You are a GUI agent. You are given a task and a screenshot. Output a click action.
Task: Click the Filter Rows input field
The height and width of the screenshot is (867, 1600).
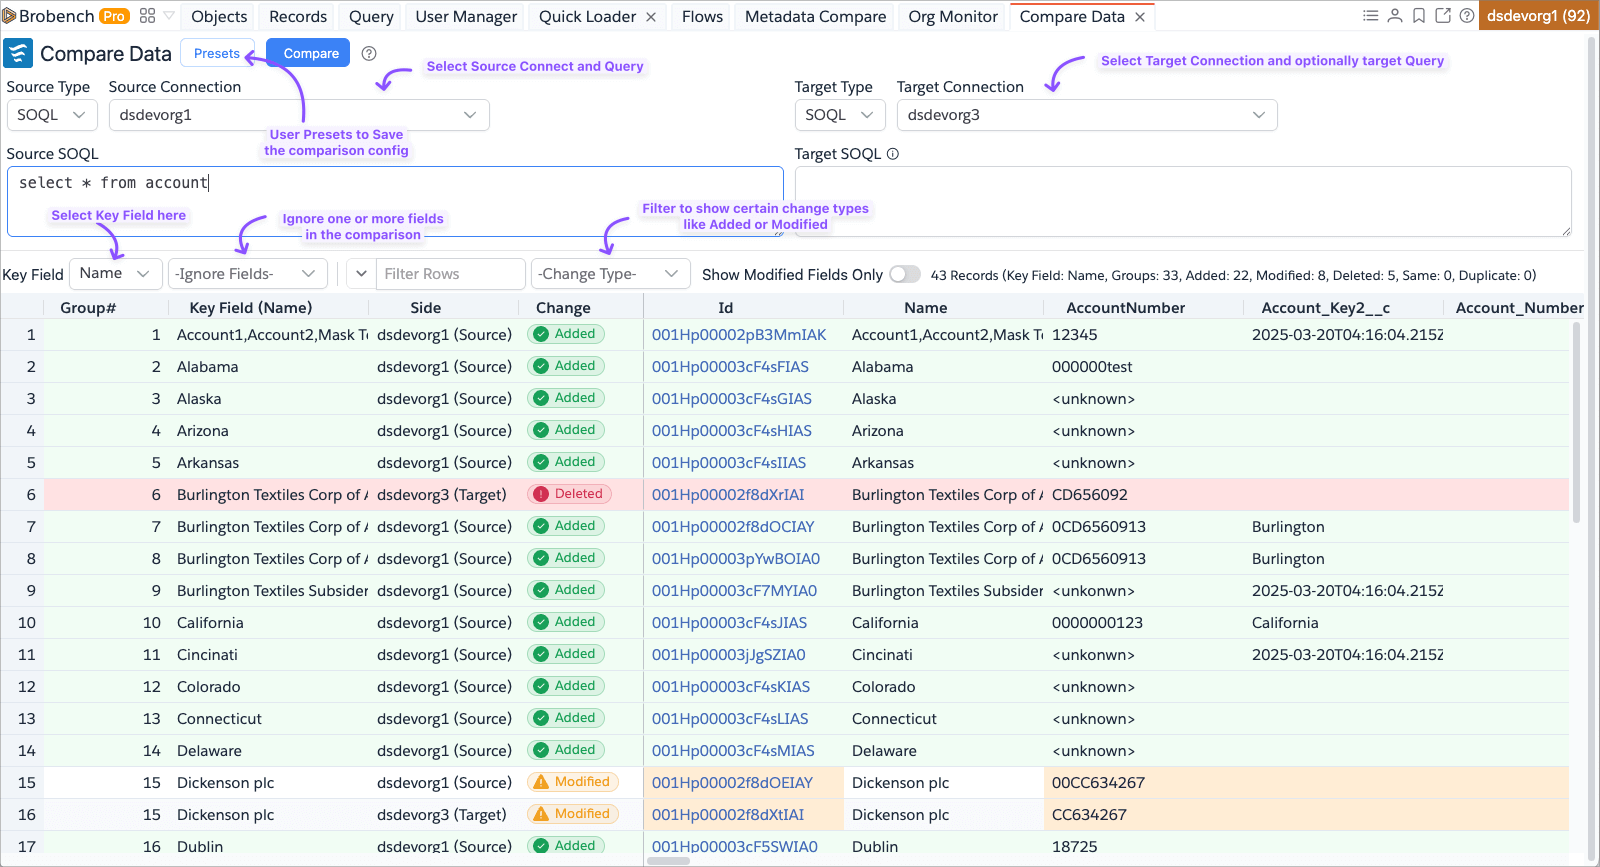(x=450, y=274)
